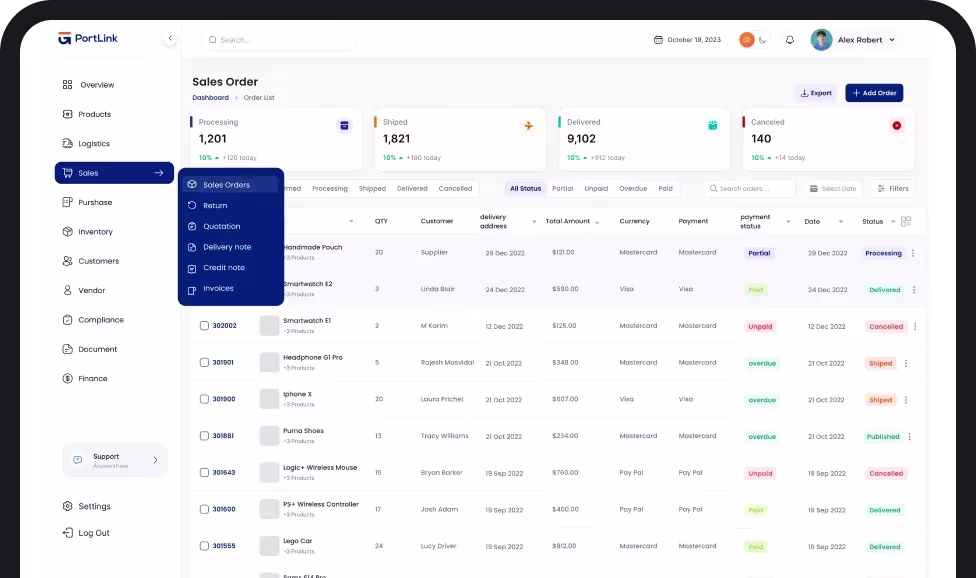Screen dimensions: 976x578
Task: Click Alex Robert's profile avatar
Action: tap(821, 40)
